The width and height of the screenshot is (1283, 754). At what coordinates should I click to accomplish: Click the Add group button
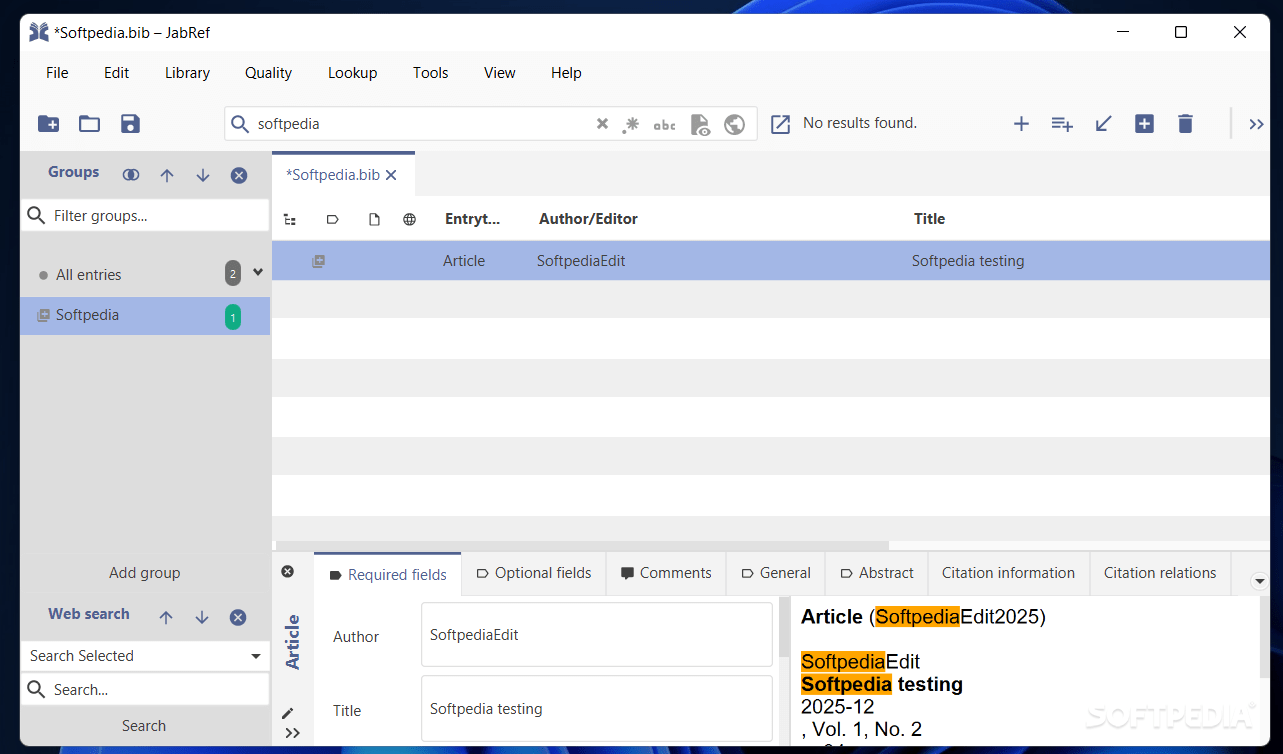145,574
